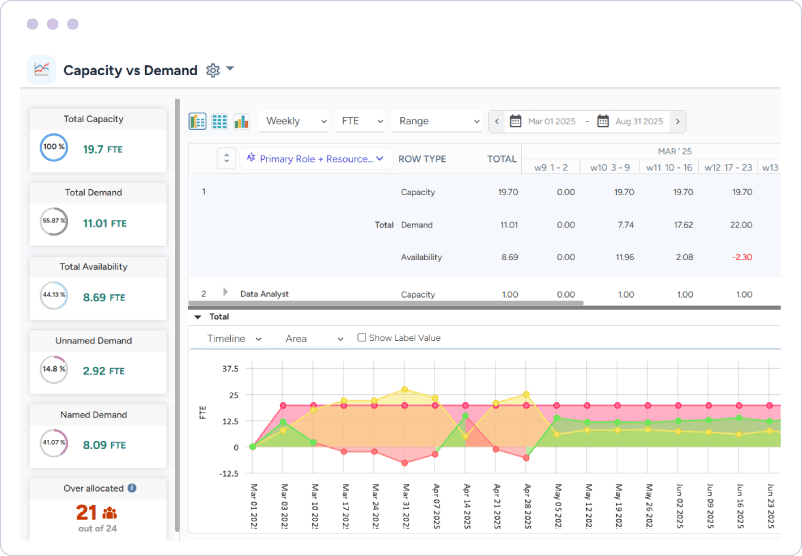Viewport: 802px width, 556px height.
Task: Click the Total Availability 44.13 % ring
Action: click(x=54, y=296)
